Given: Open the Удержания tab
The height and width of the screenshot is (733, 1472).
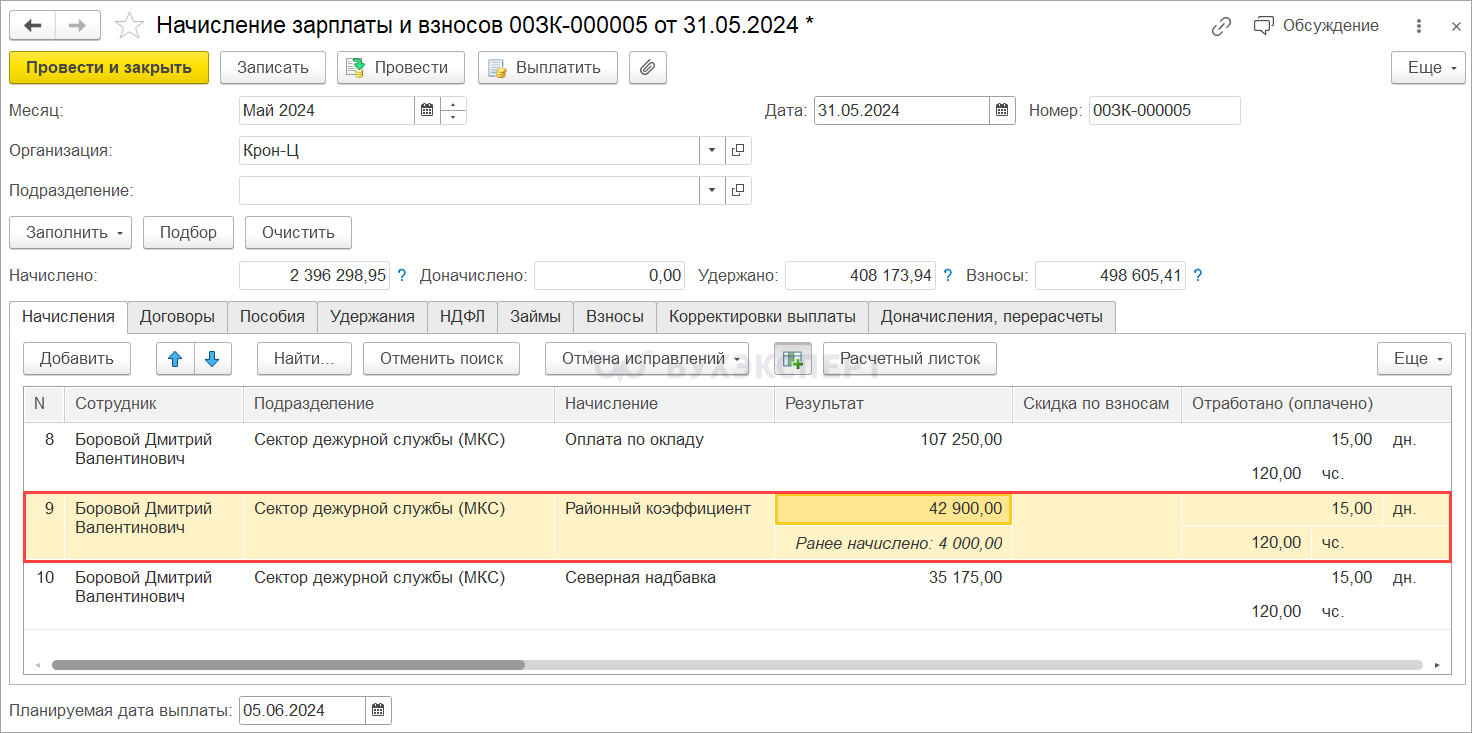Looking at the screenshot, I should click(372, 317).
